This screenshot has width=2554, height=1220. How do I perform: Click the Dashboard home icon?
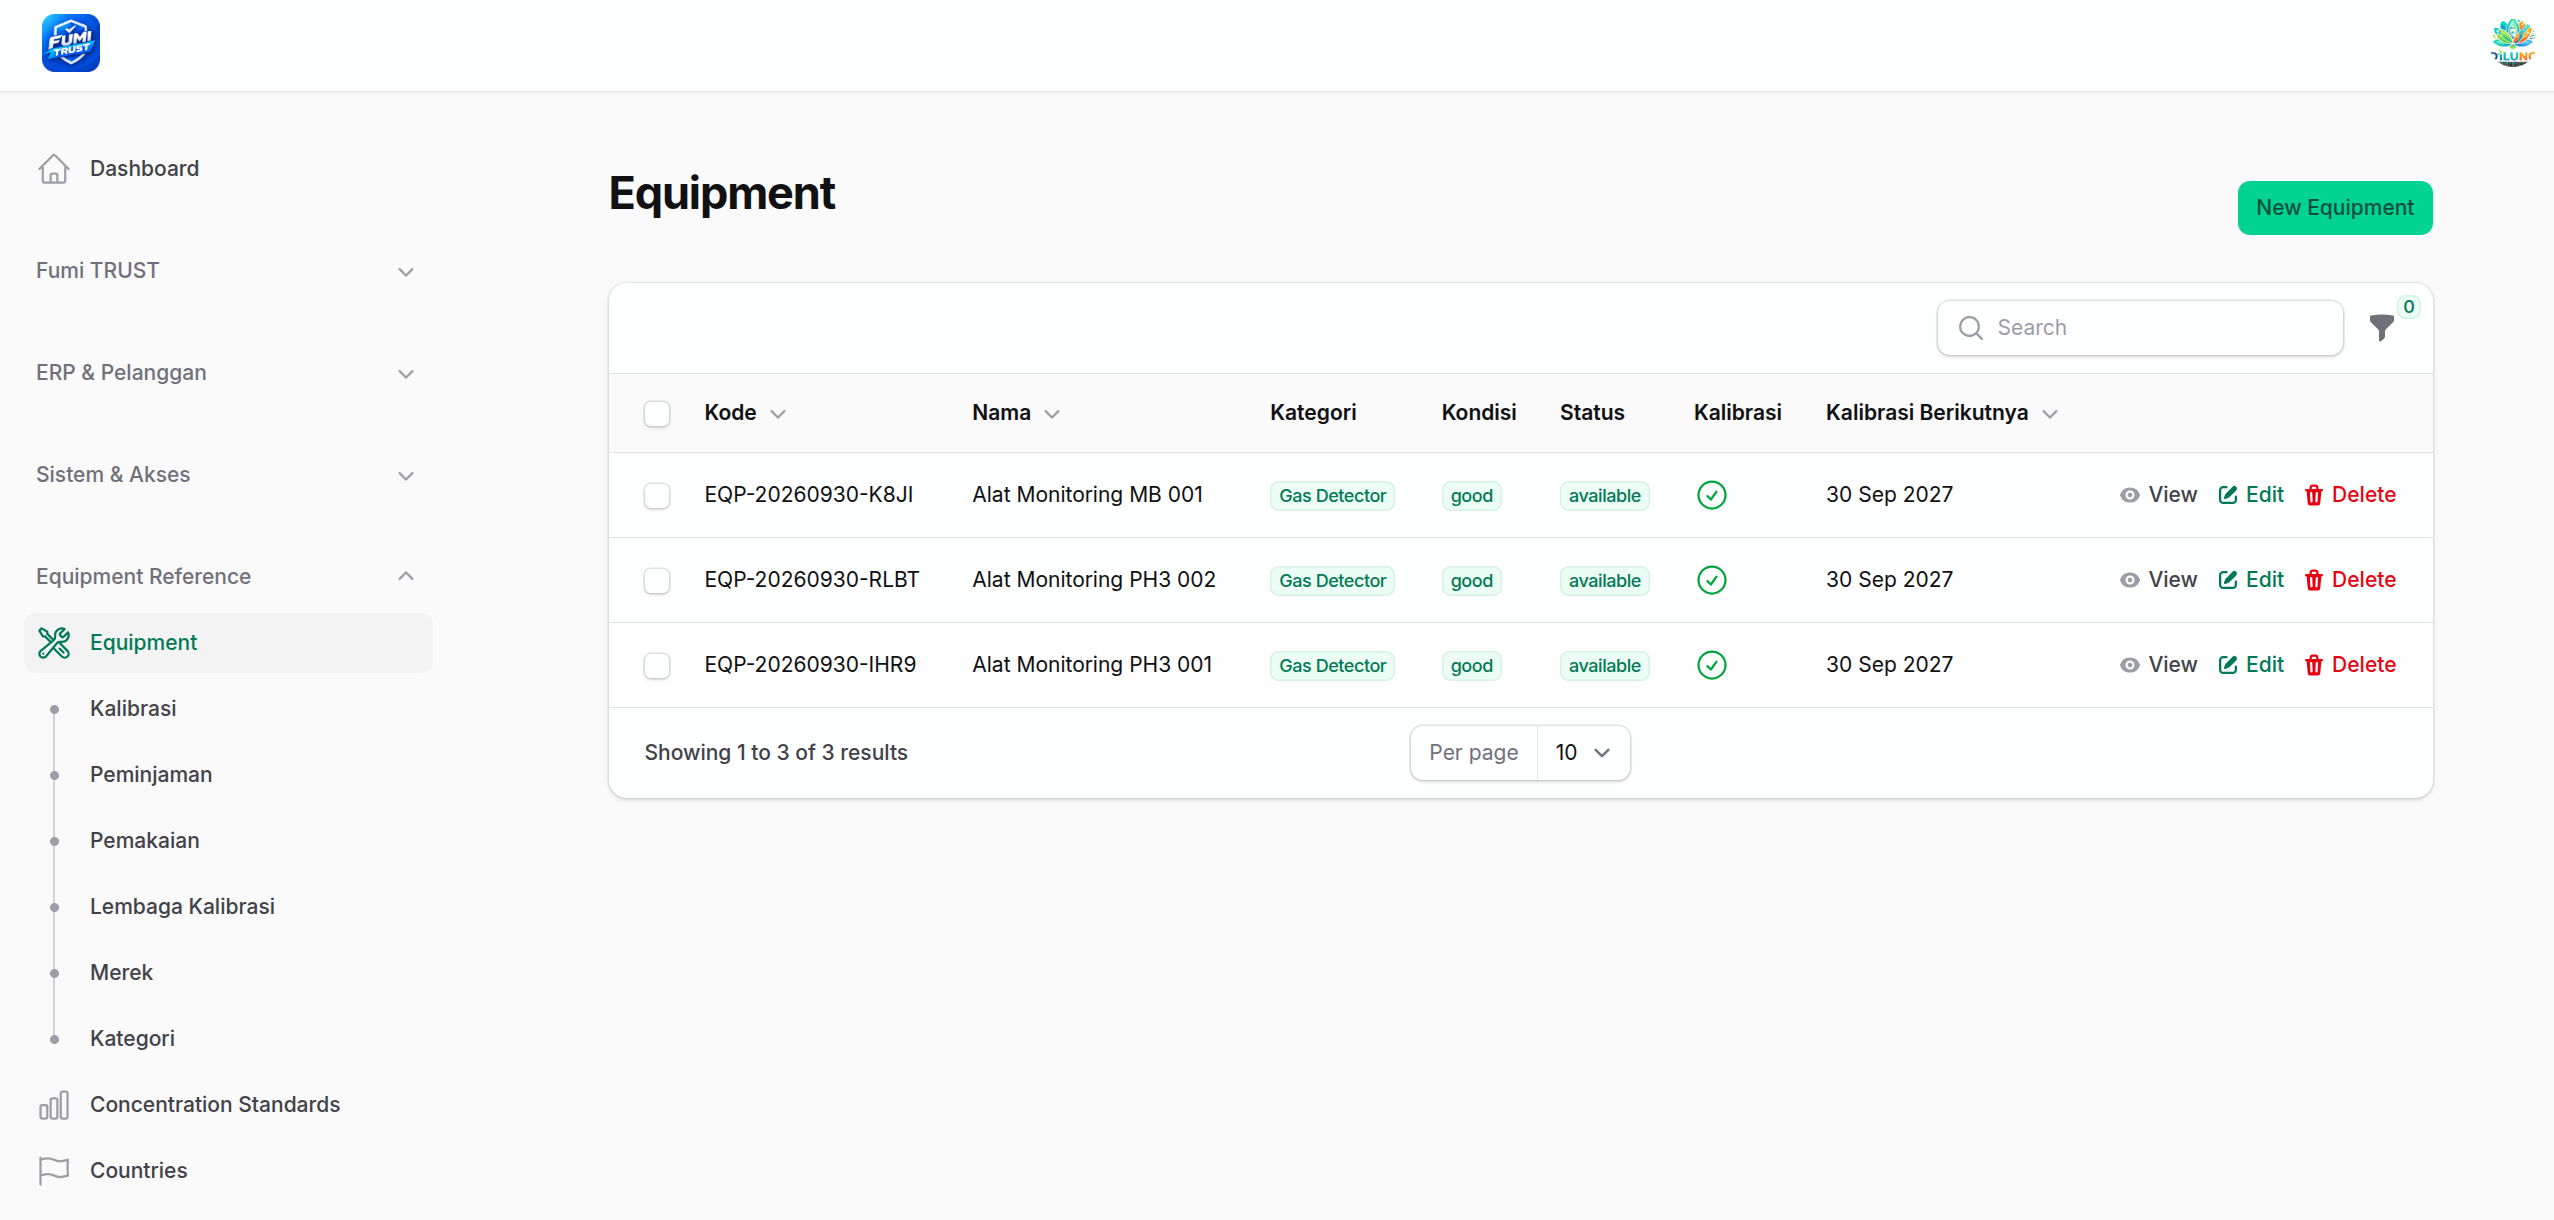click(x=54, y=169)
